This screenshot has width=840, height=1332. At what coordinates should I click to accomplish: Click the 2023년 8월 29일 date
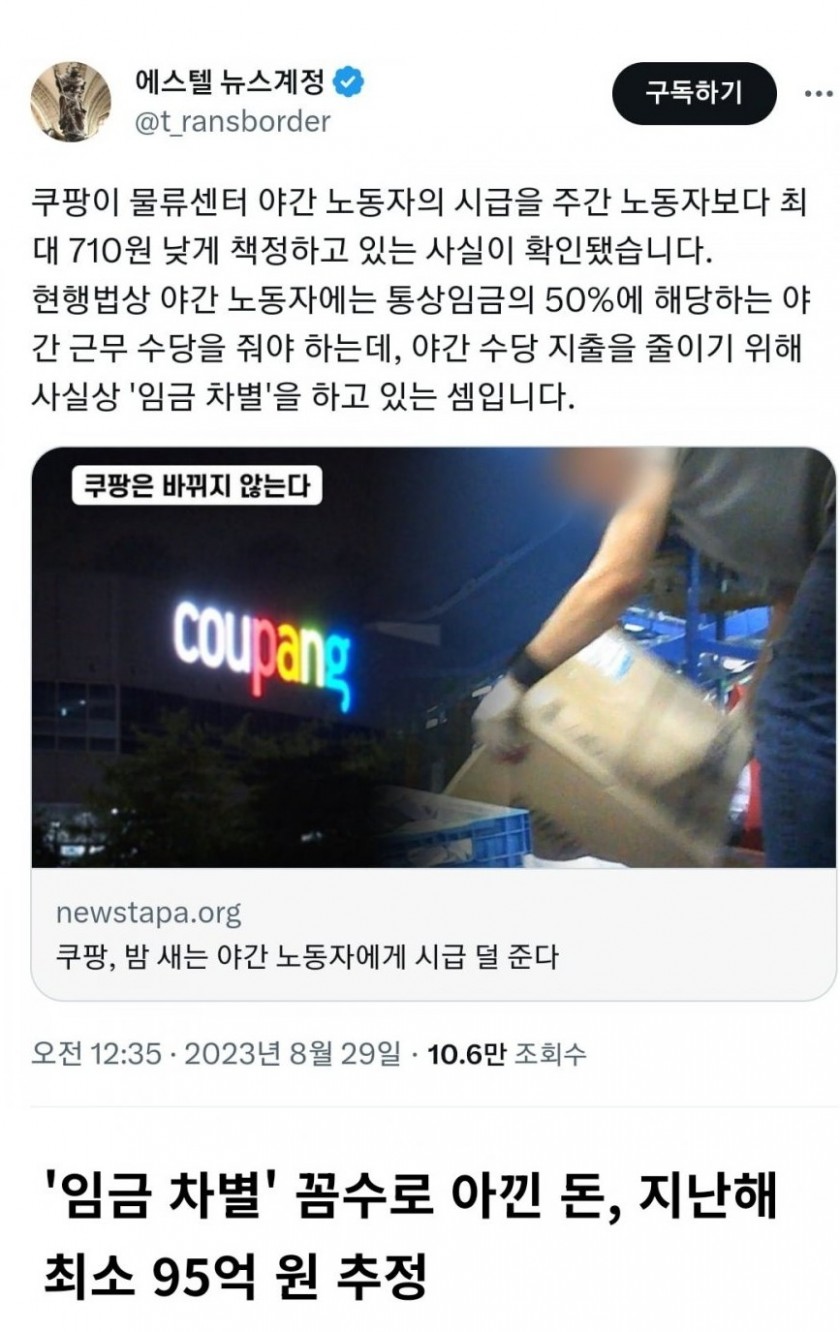click(293, 1053)
